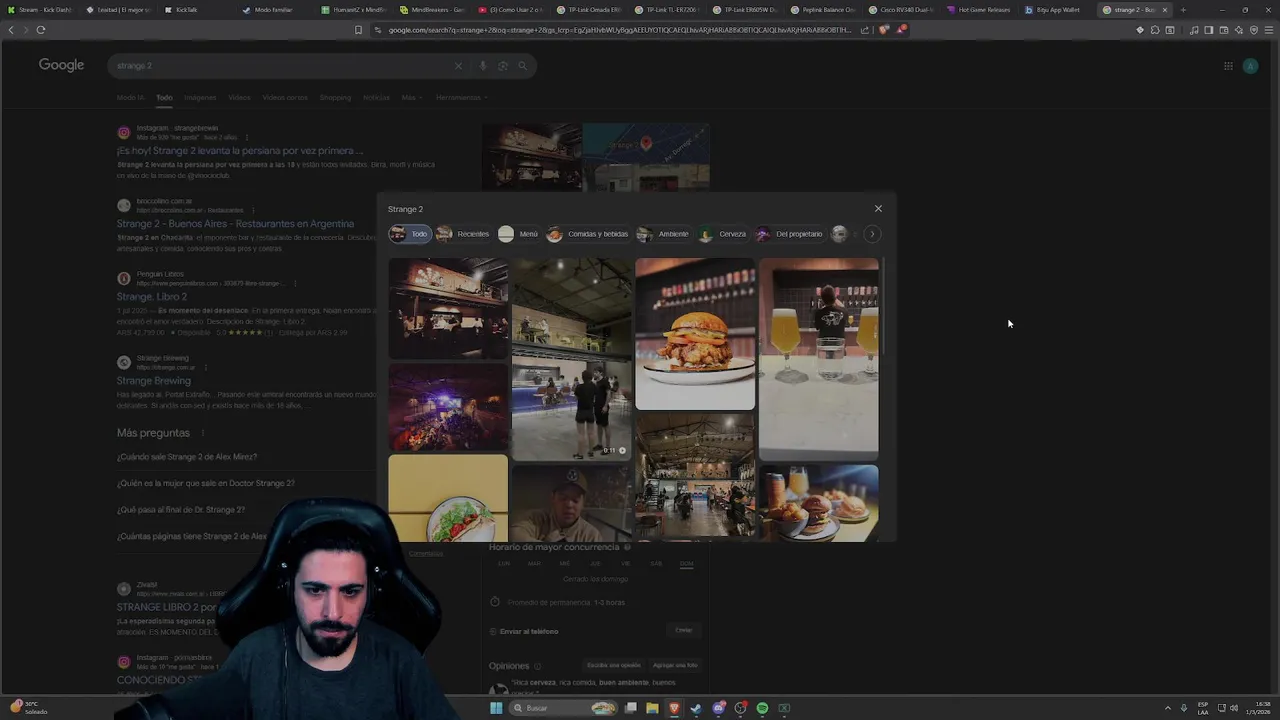The width and height of the screenshot is (1280, 720).
Task: Expand the Más search options dropdown
Action: pyautogui.click(x=412, y=98)
